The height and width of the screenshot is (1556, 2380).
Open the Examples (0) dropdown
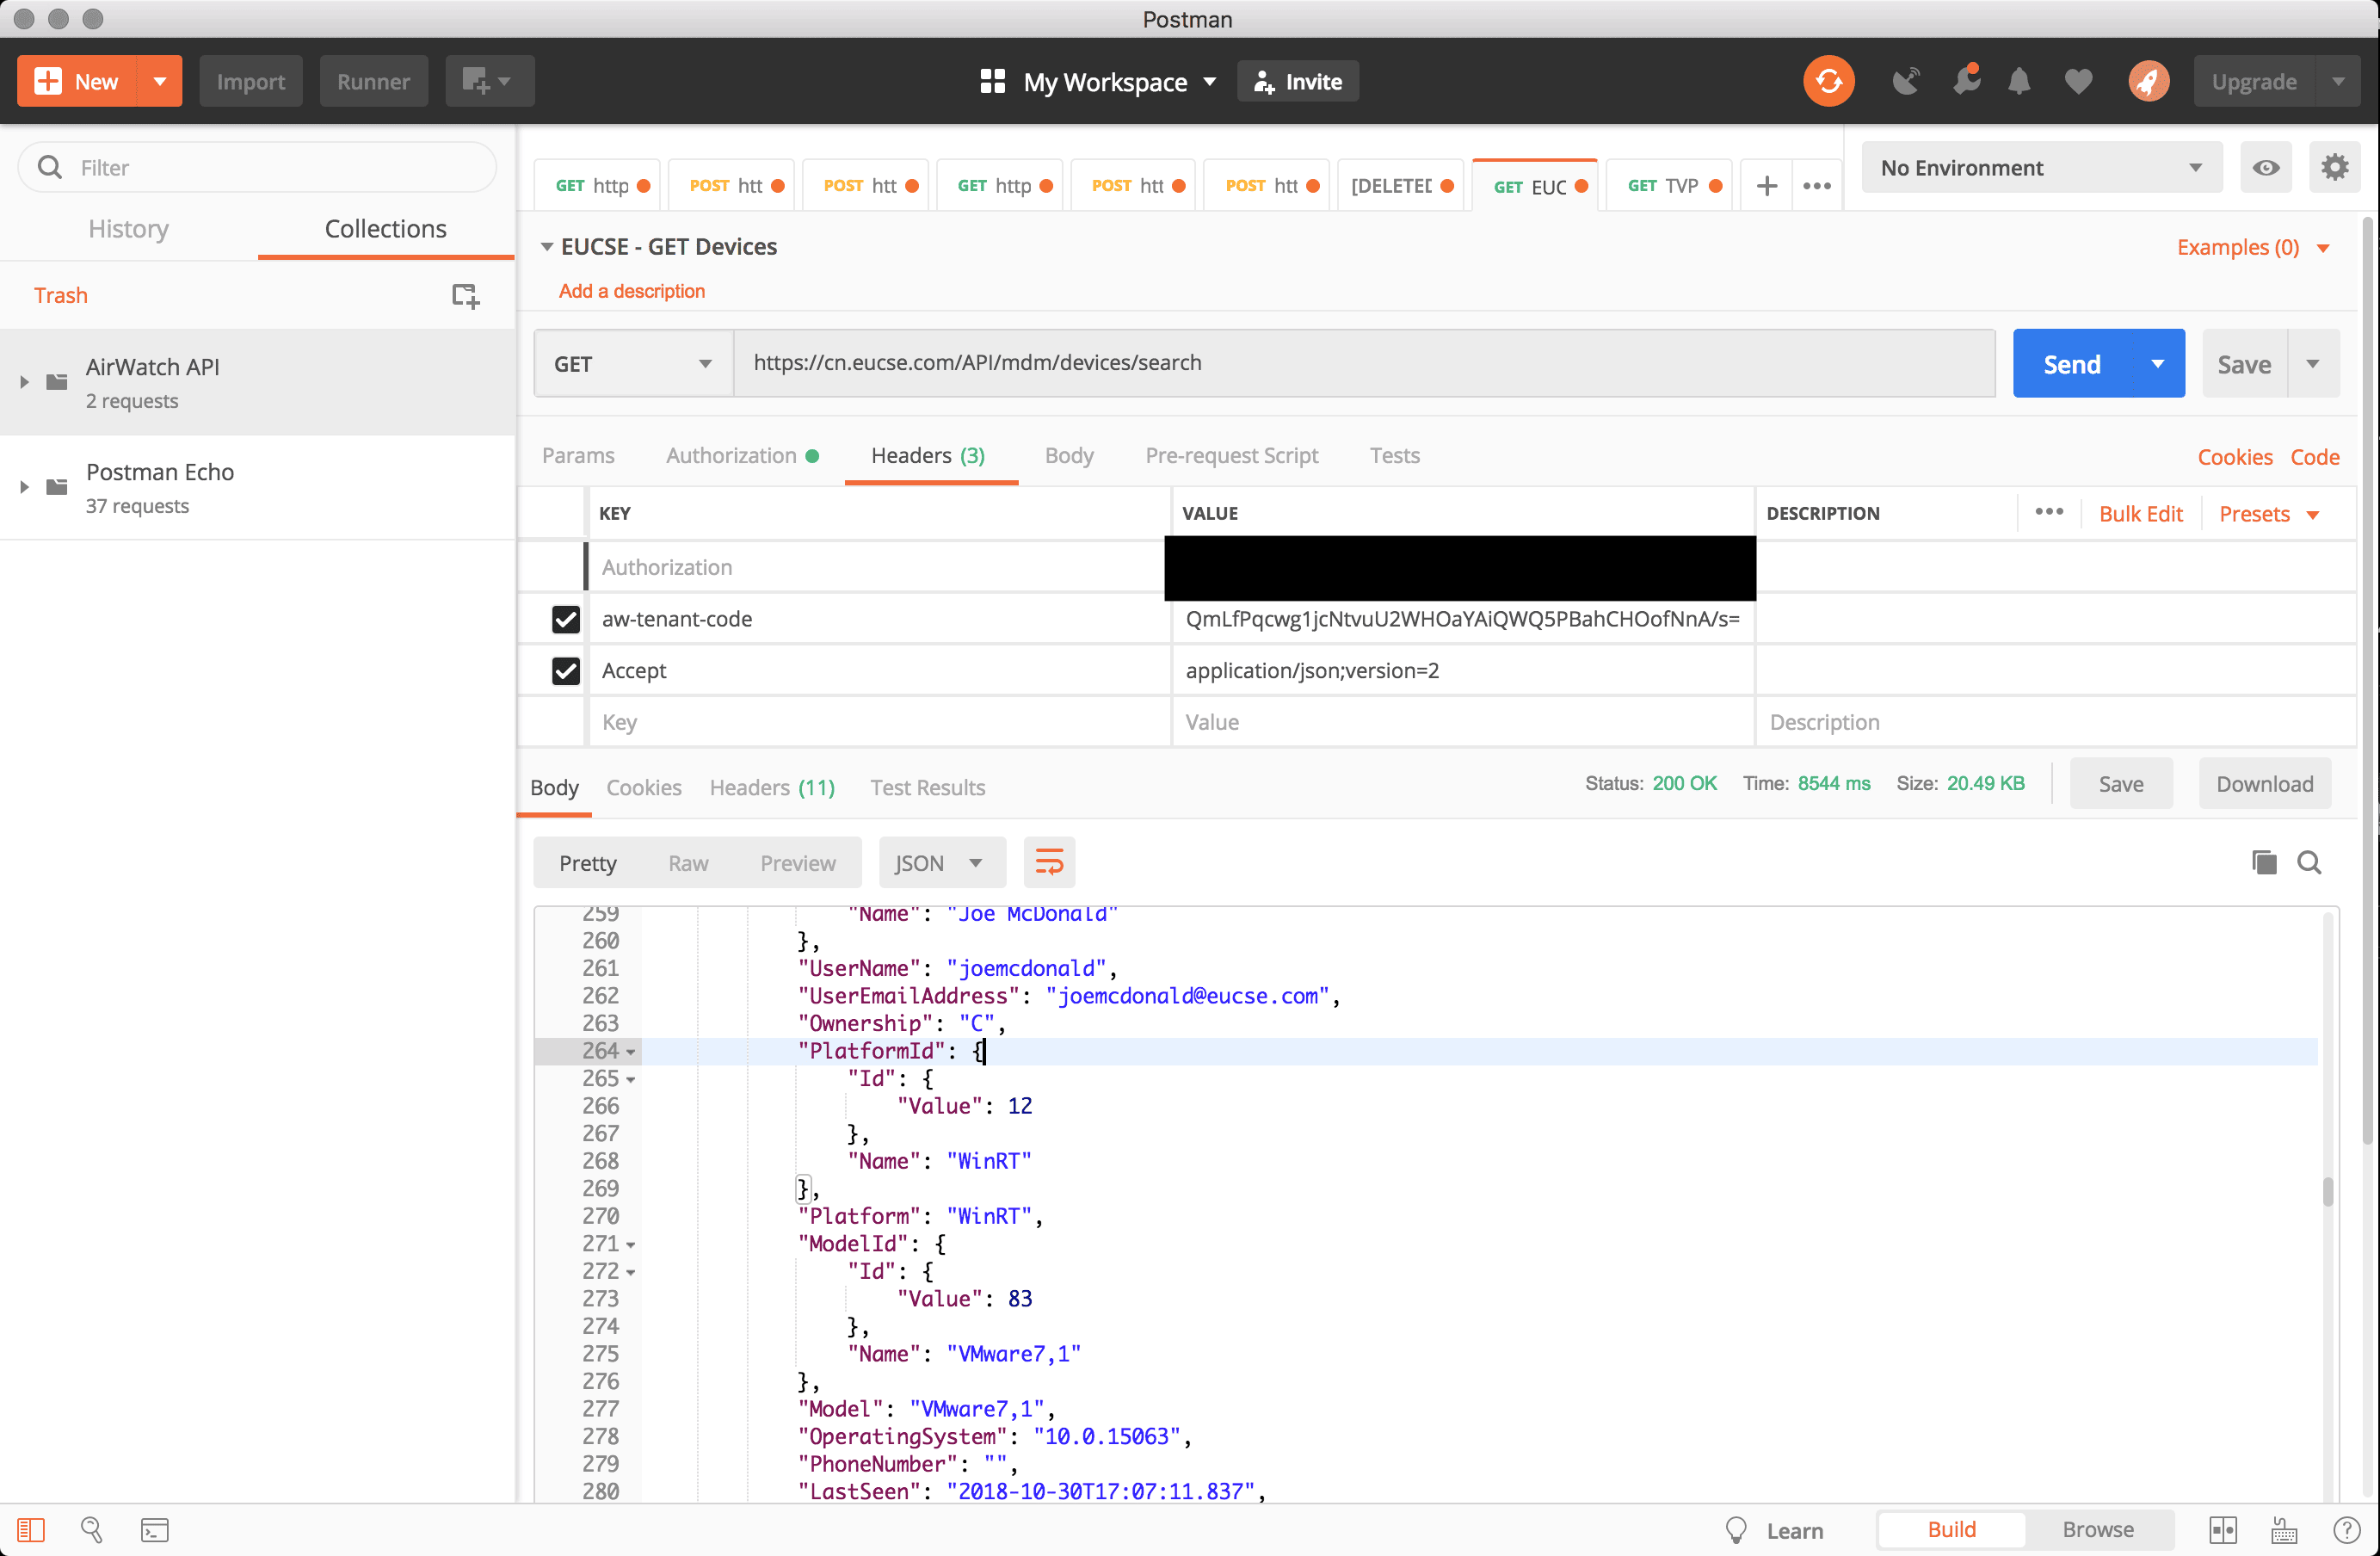[2253, 247]
